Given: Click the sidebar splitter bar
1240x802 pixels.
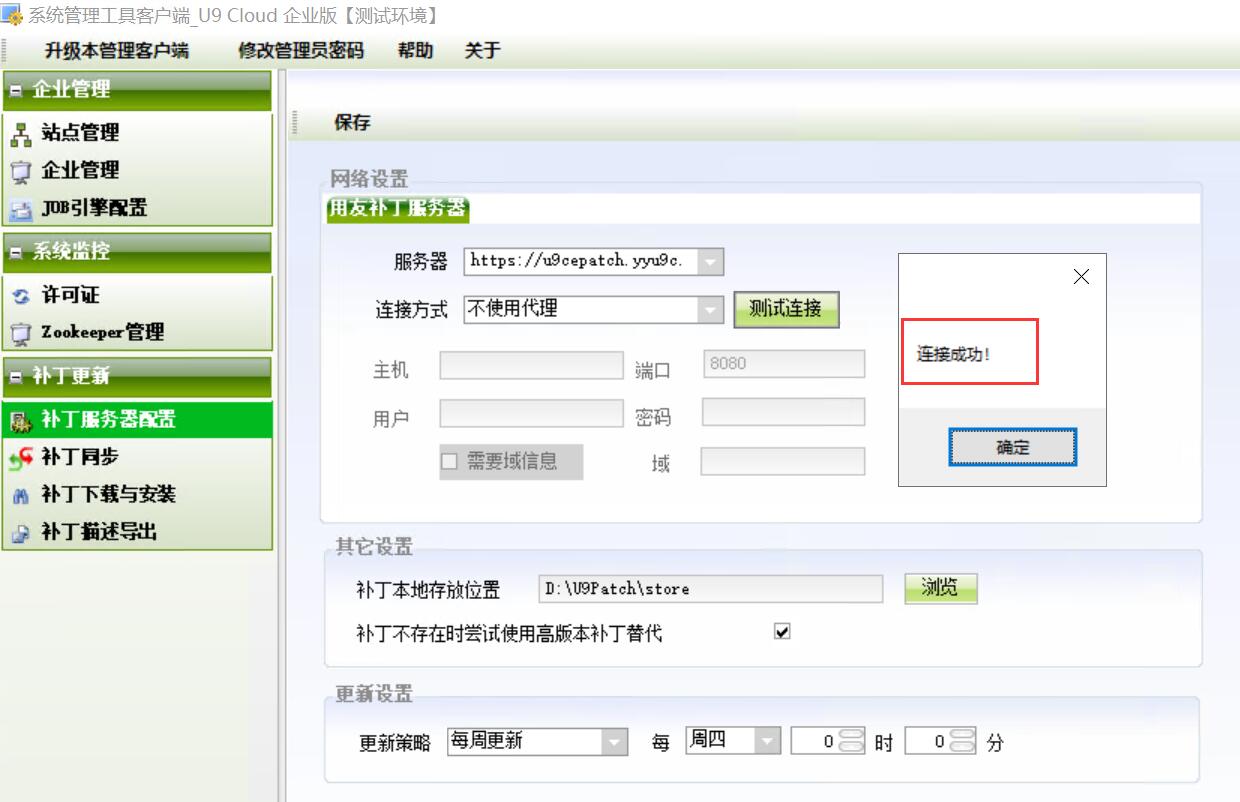Looking at the screenshot, I should [x=282, y=436].
